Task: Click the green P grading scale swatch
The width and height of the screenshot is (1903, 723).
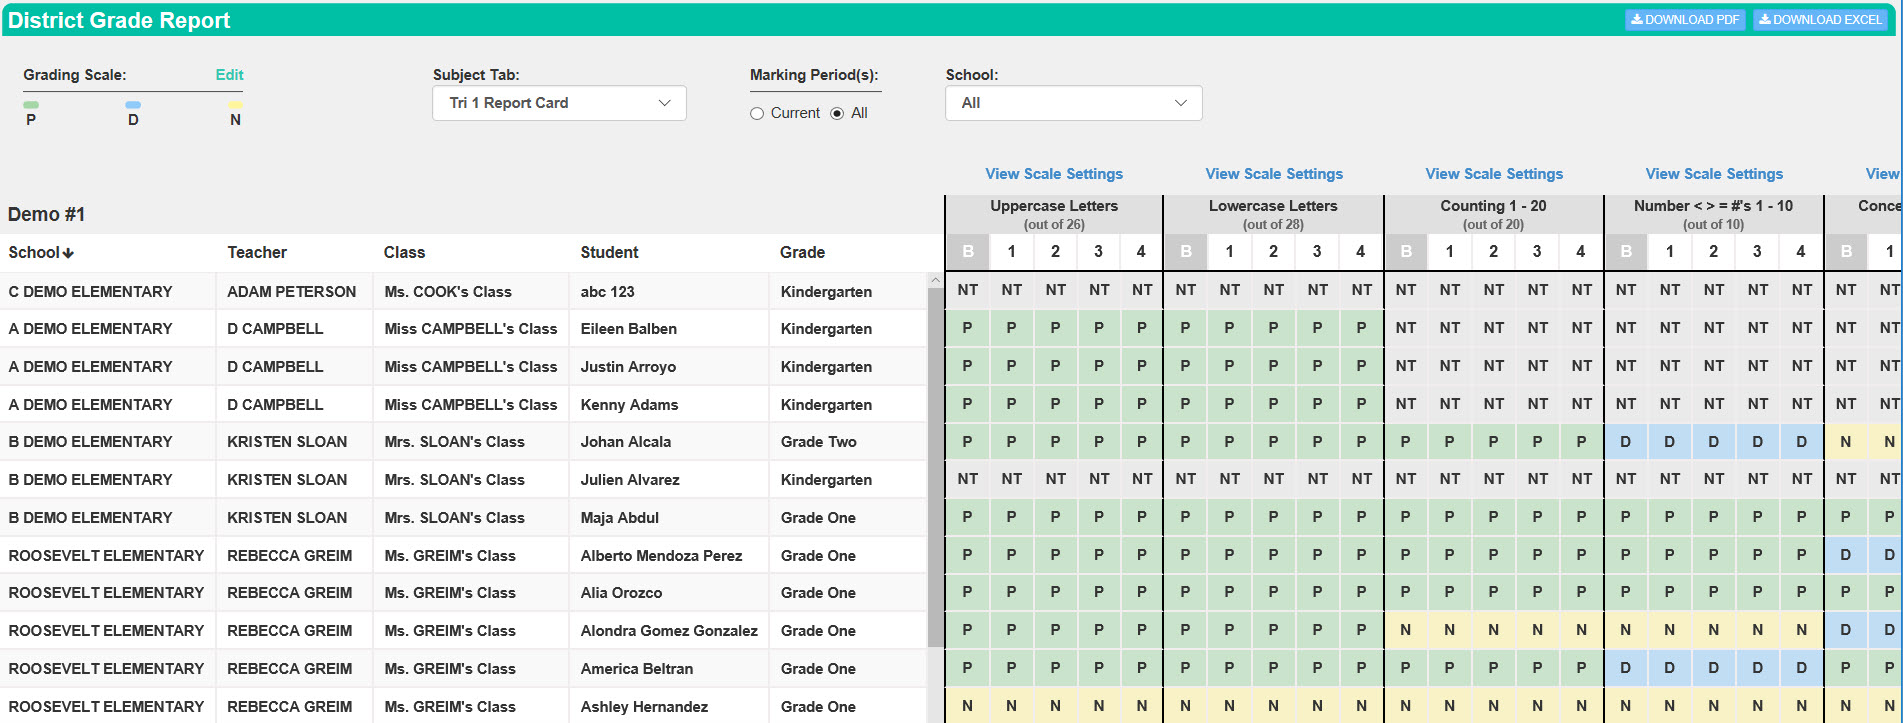Action: [31, 105]
